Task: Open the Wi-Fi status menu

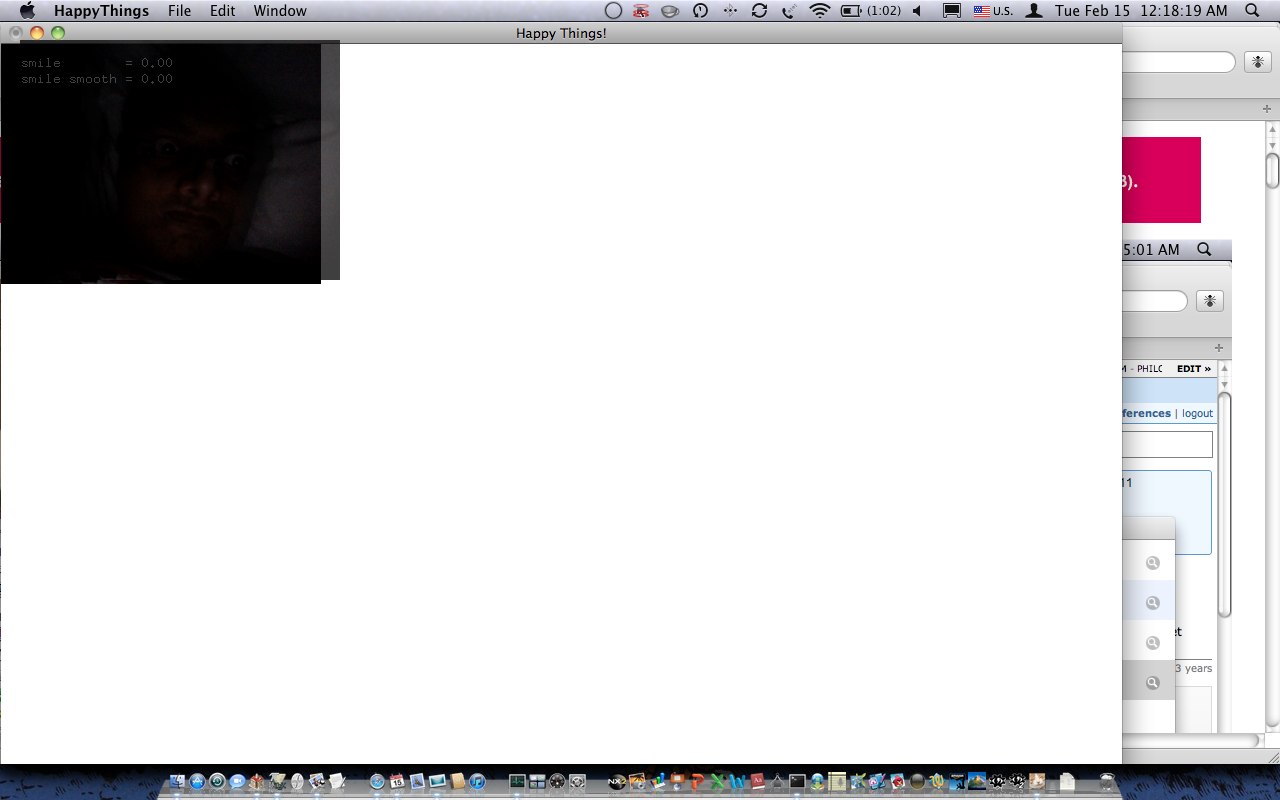Action: pos(820,11)
